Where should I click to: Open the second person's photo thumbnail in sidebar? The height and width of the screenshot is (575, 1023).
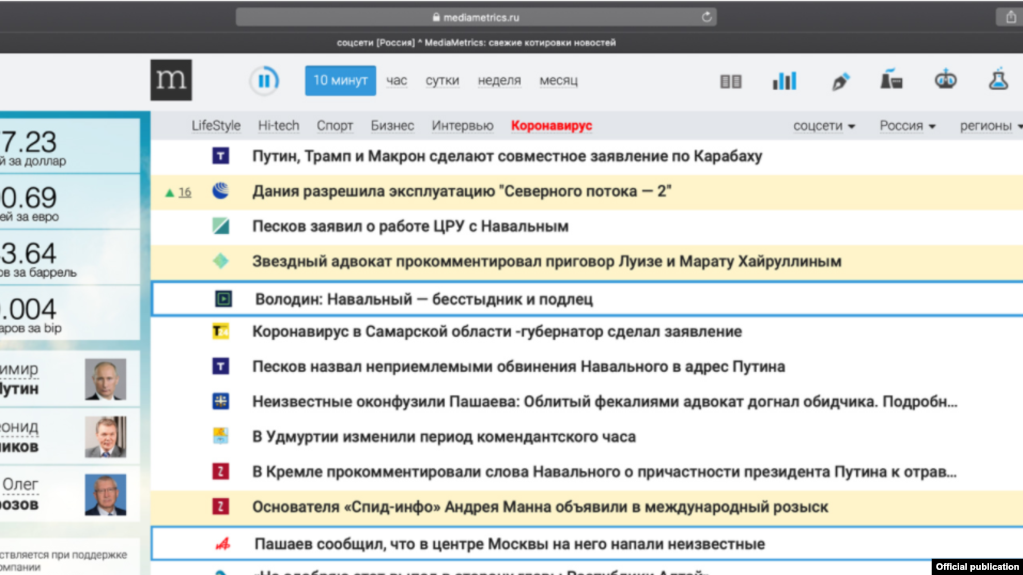click(105, 437)
